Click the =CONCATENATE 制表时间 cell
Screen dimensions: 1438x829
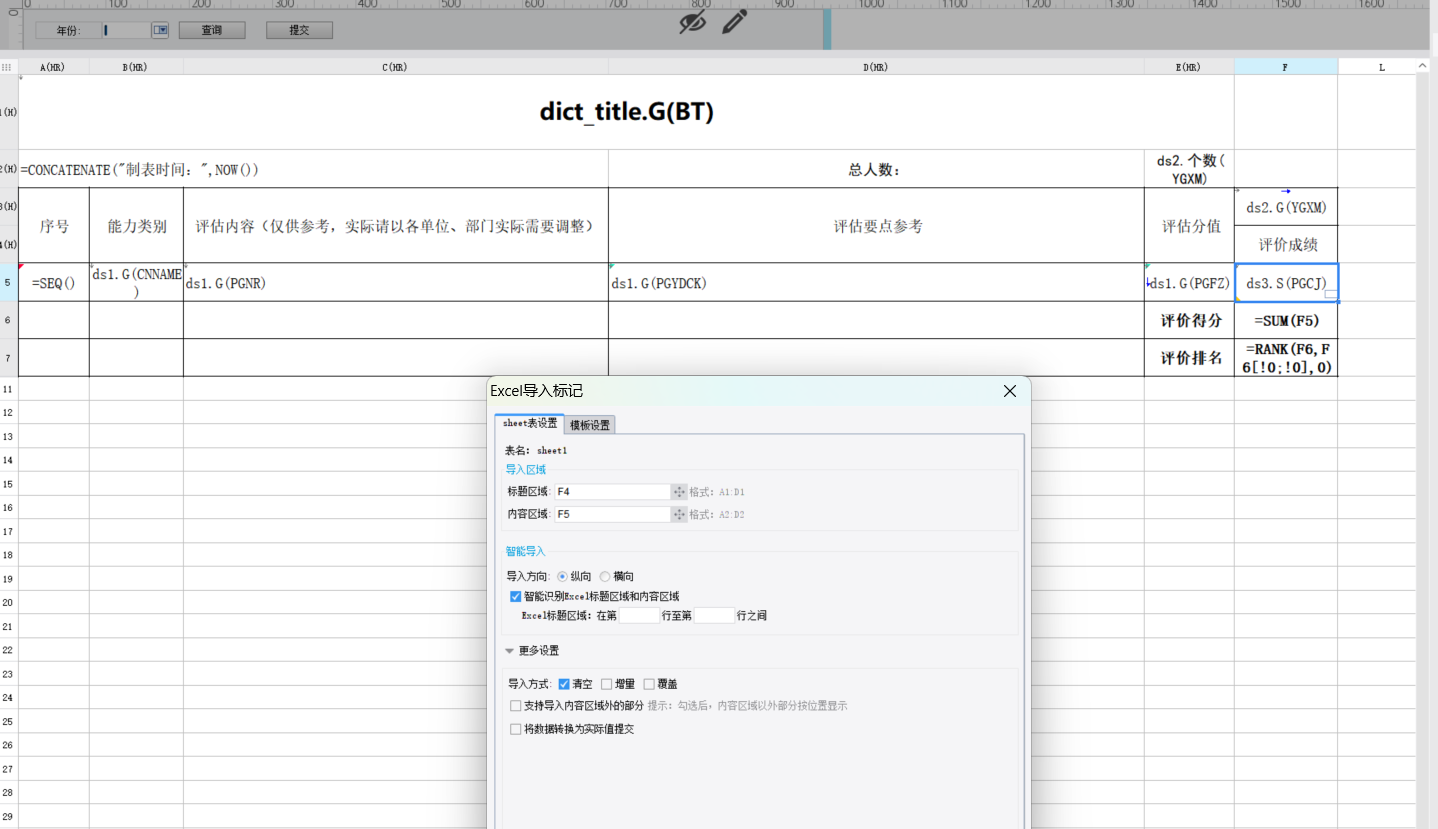(313, 169)
